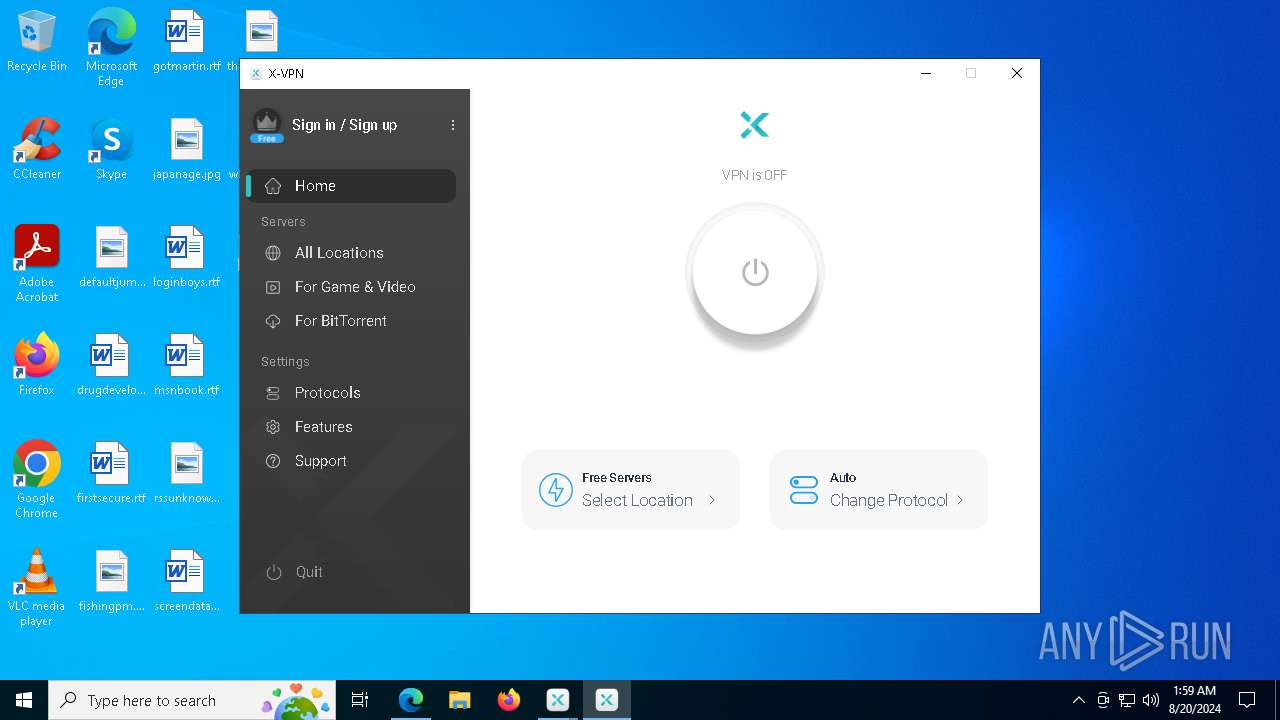Select Adobe Acrobat desktop shortcut

pos(37,264)
